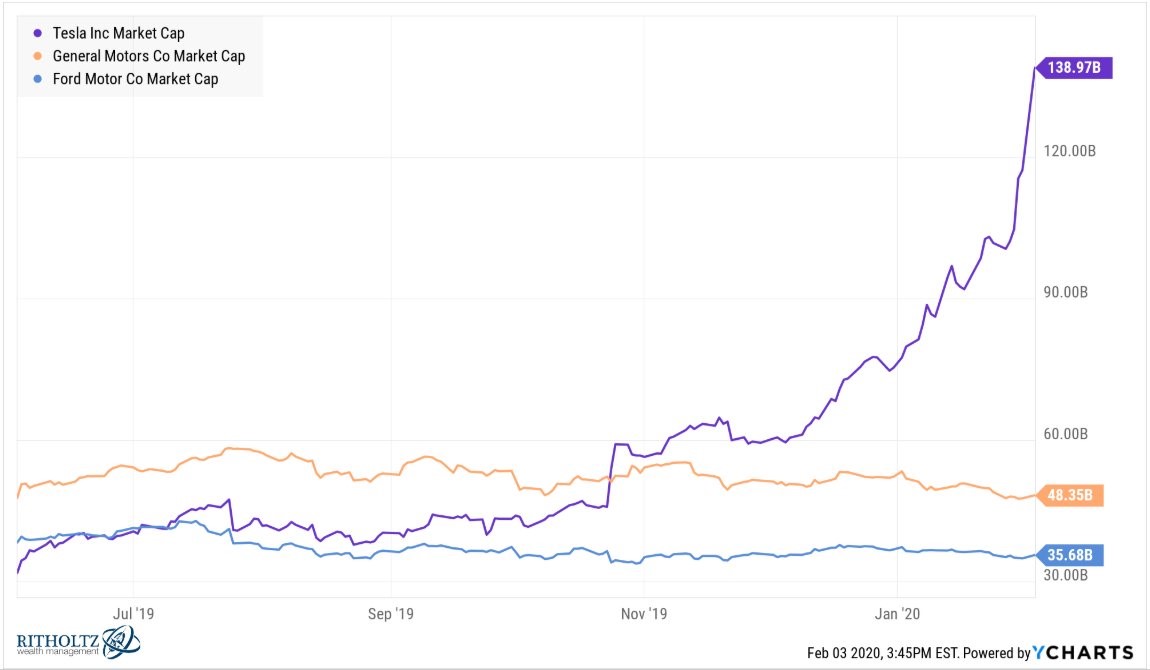Click the 138.97B Tesla value tag

[1073, 67]
